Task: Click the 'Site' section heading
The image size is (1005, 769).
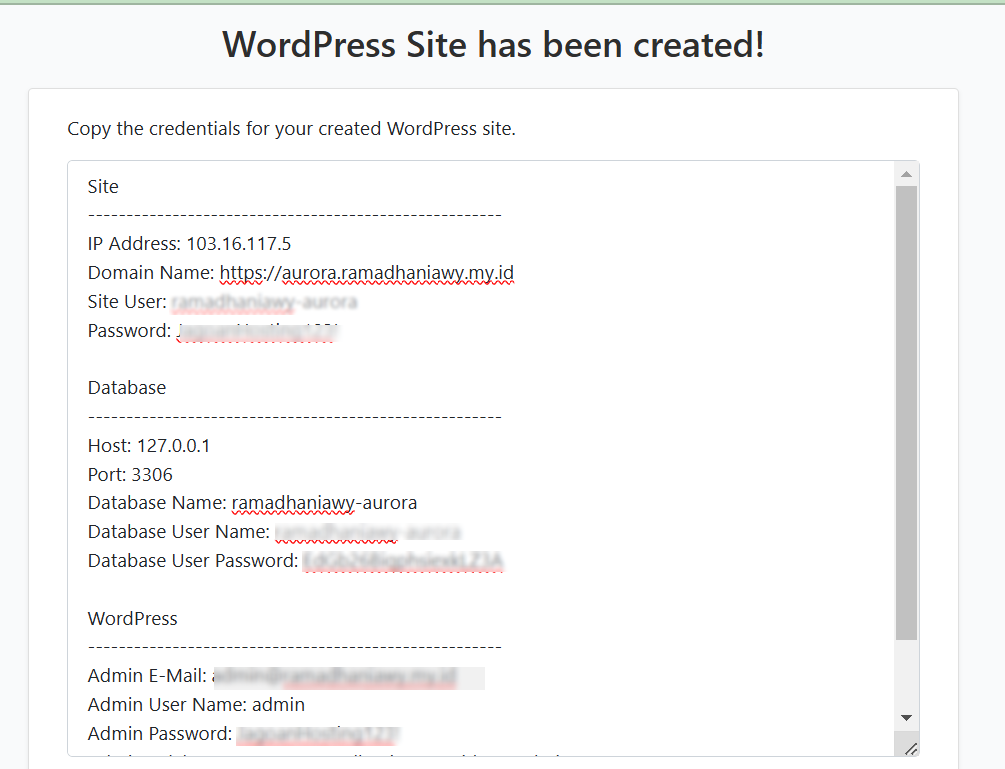Action: [x=103, y=186]
